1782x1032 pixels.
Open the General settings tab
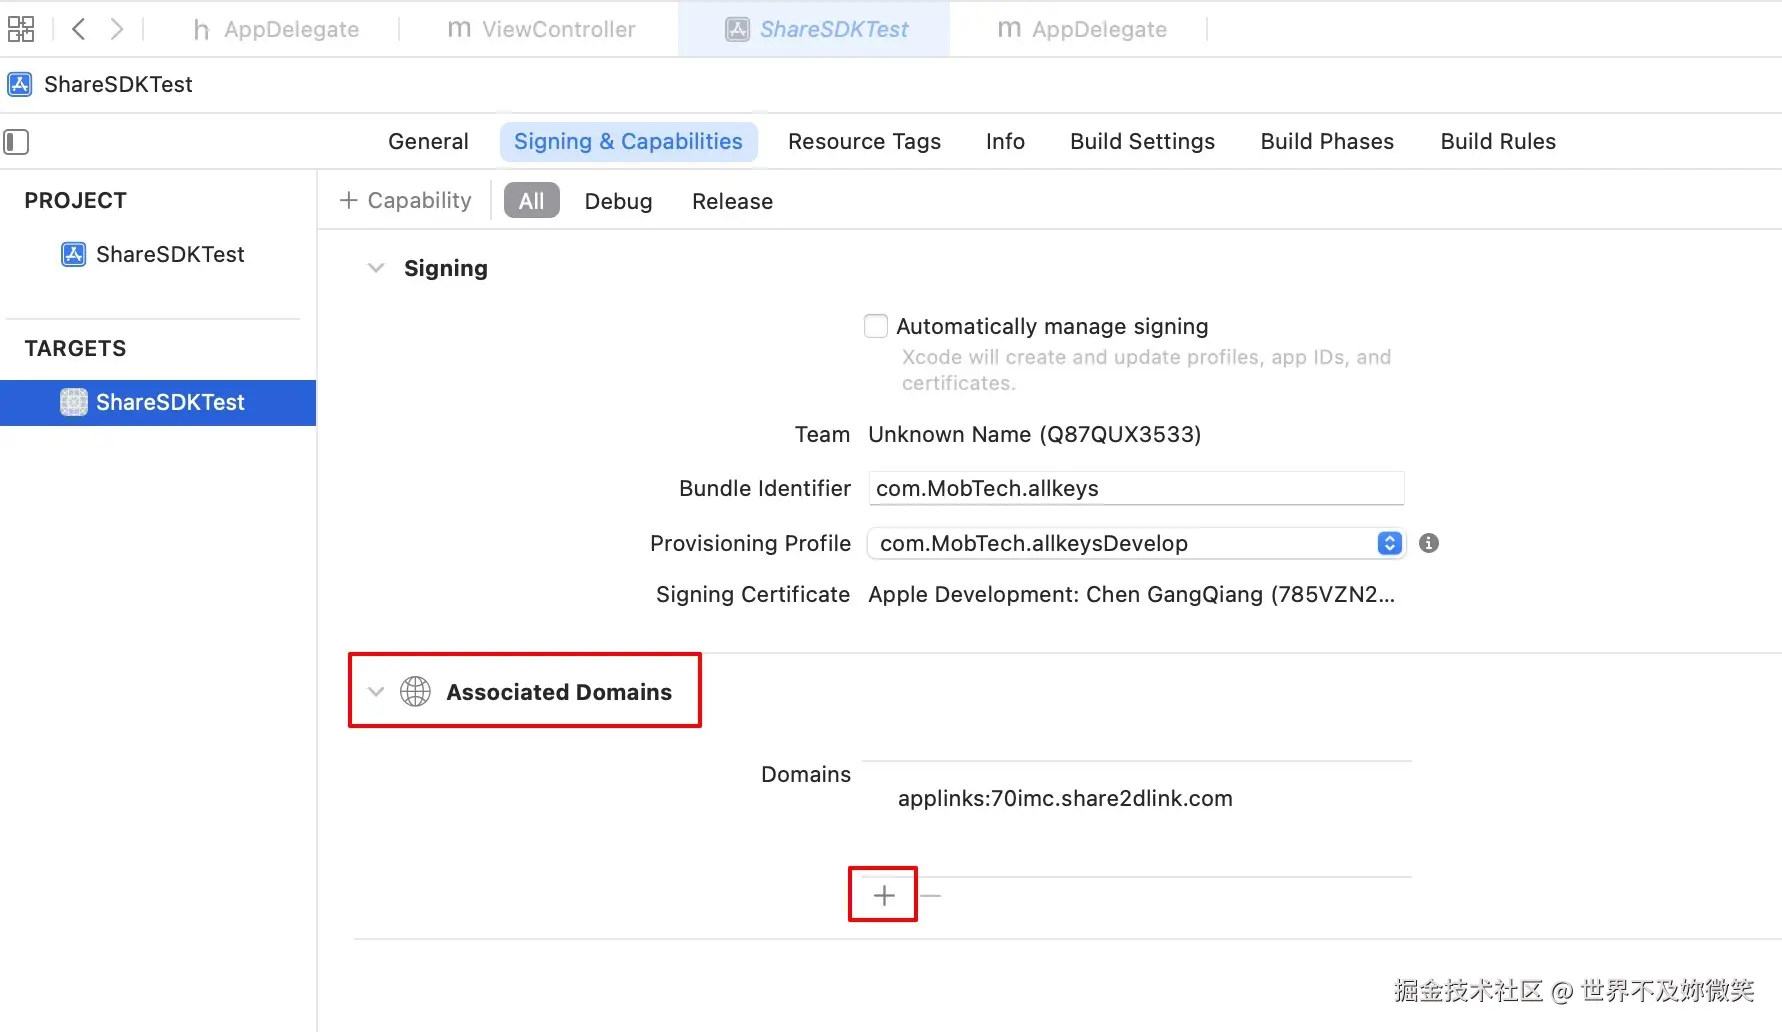pos(428,142)
